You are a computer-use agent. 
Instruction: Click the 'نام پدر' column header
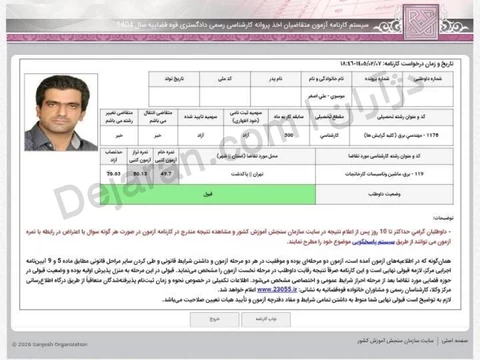pyautogui.click(x=276, y=79)
